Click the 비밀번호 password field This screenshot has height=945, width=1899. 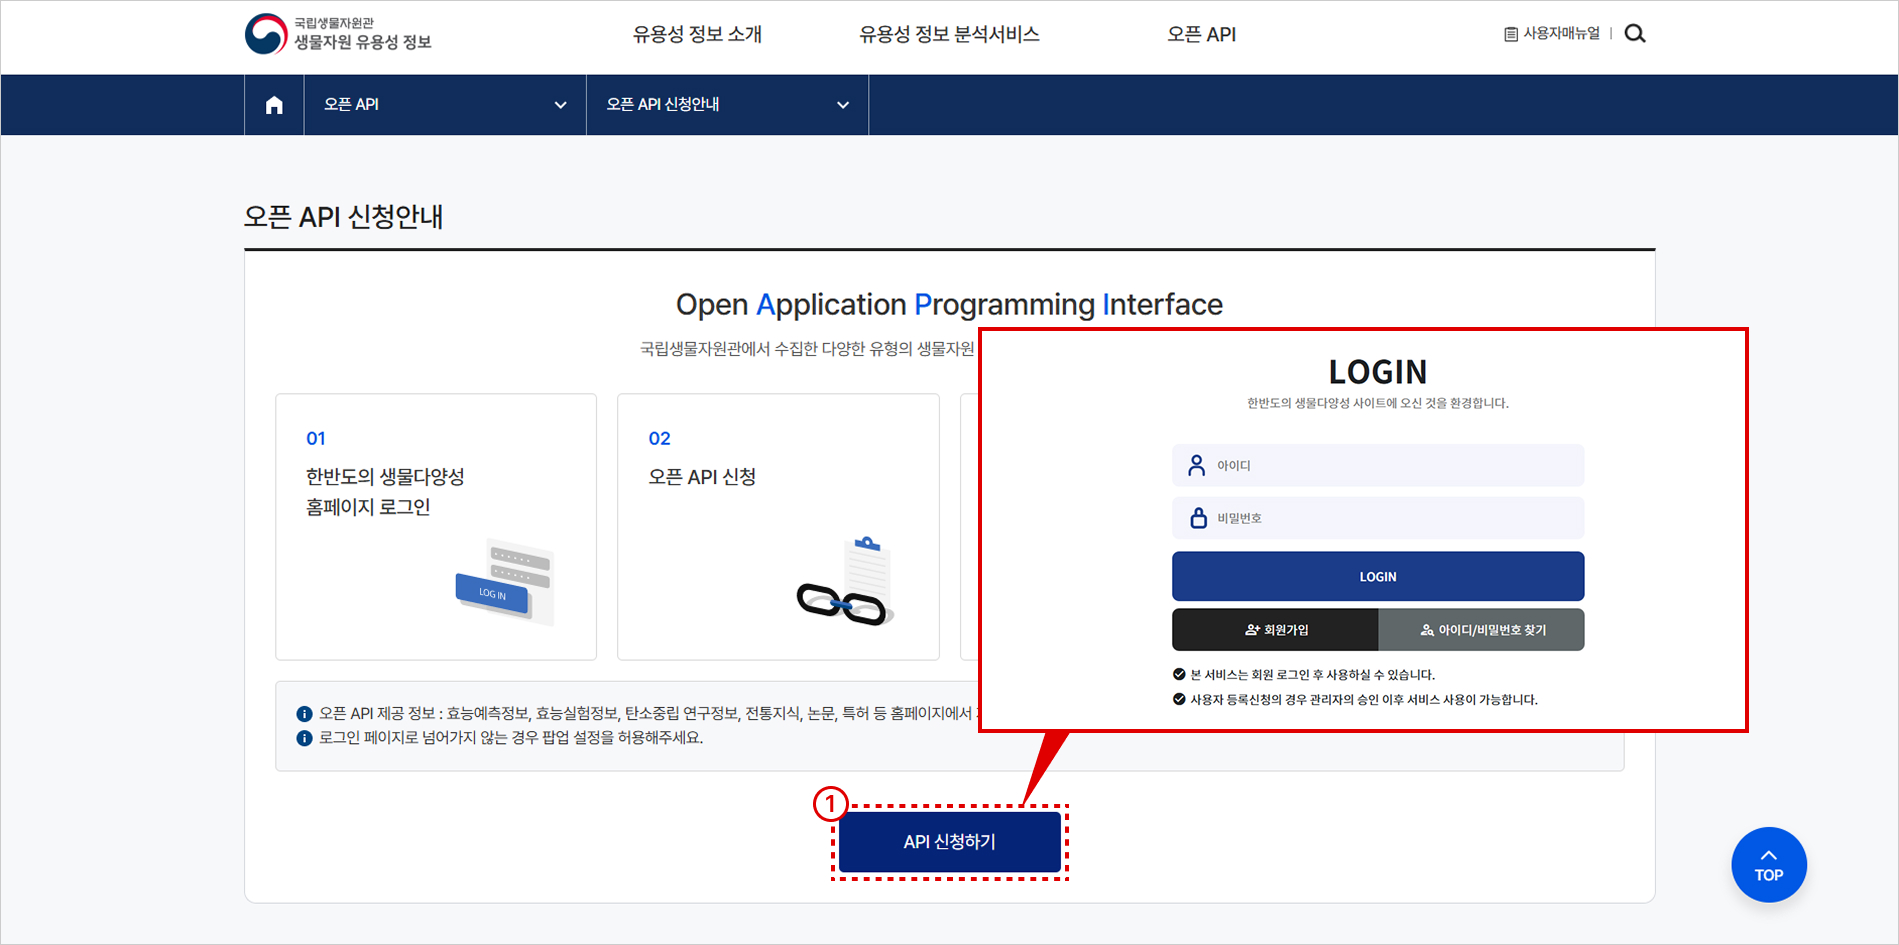click(x=1377, y=517)
